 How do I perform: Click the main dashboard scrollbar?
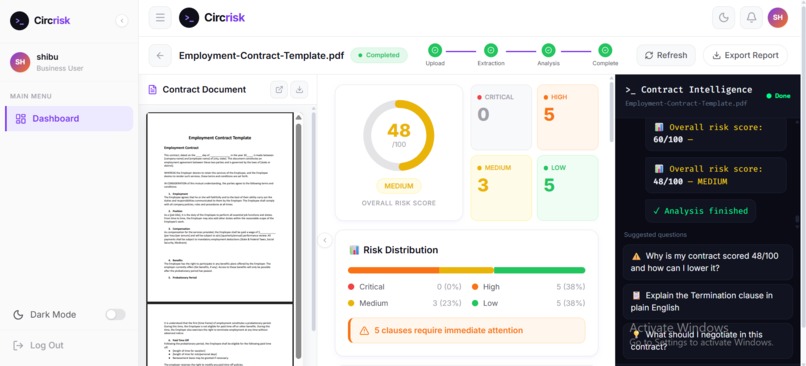(611, 112)
